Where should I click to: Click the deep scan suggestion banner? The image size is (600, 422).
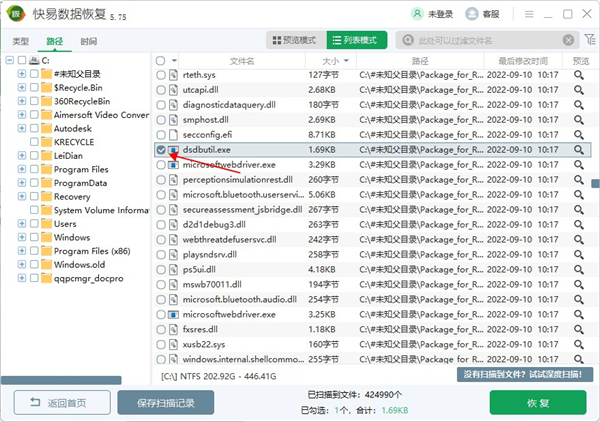coord(525,374)
